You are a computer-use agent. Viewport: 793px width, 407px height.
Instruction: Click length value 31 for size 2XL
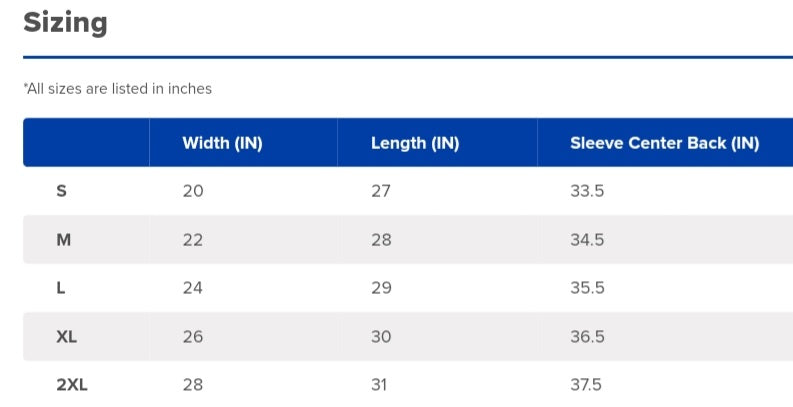click(381, 385)
